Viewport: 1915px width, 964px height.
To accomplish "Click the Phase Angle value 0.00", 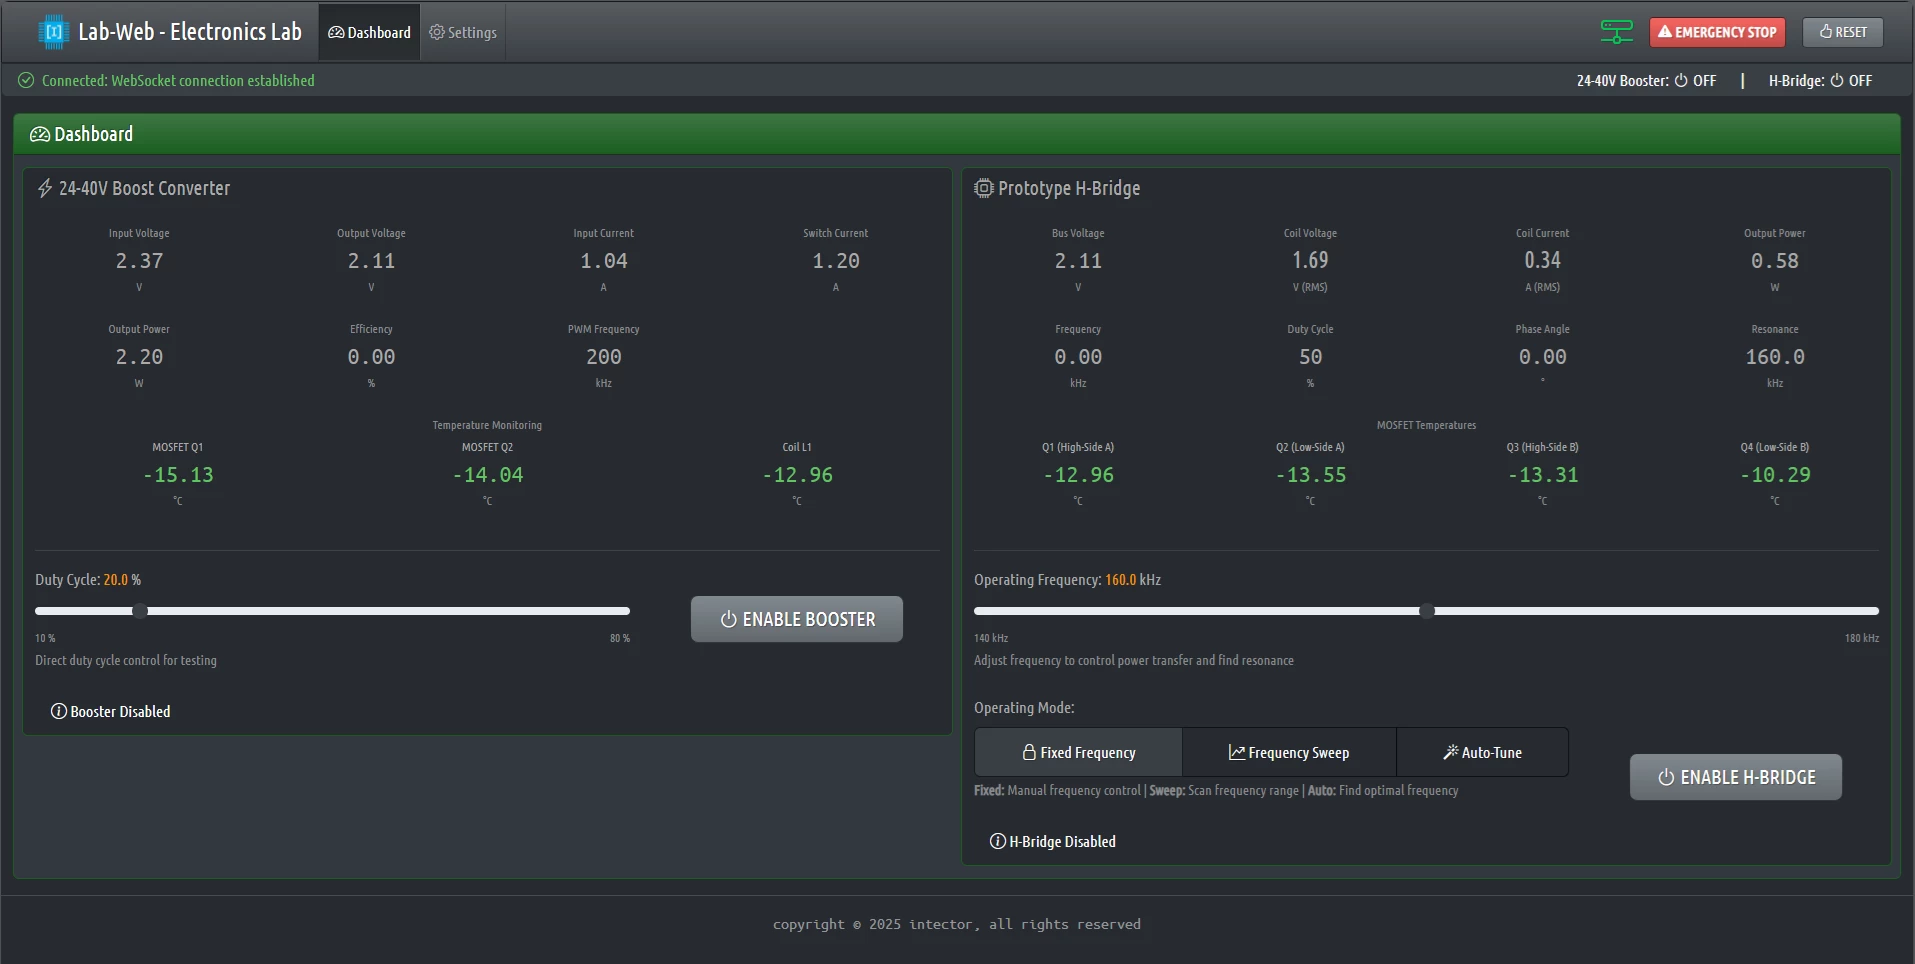I will pyautogui.click(x=1543, y=357).
